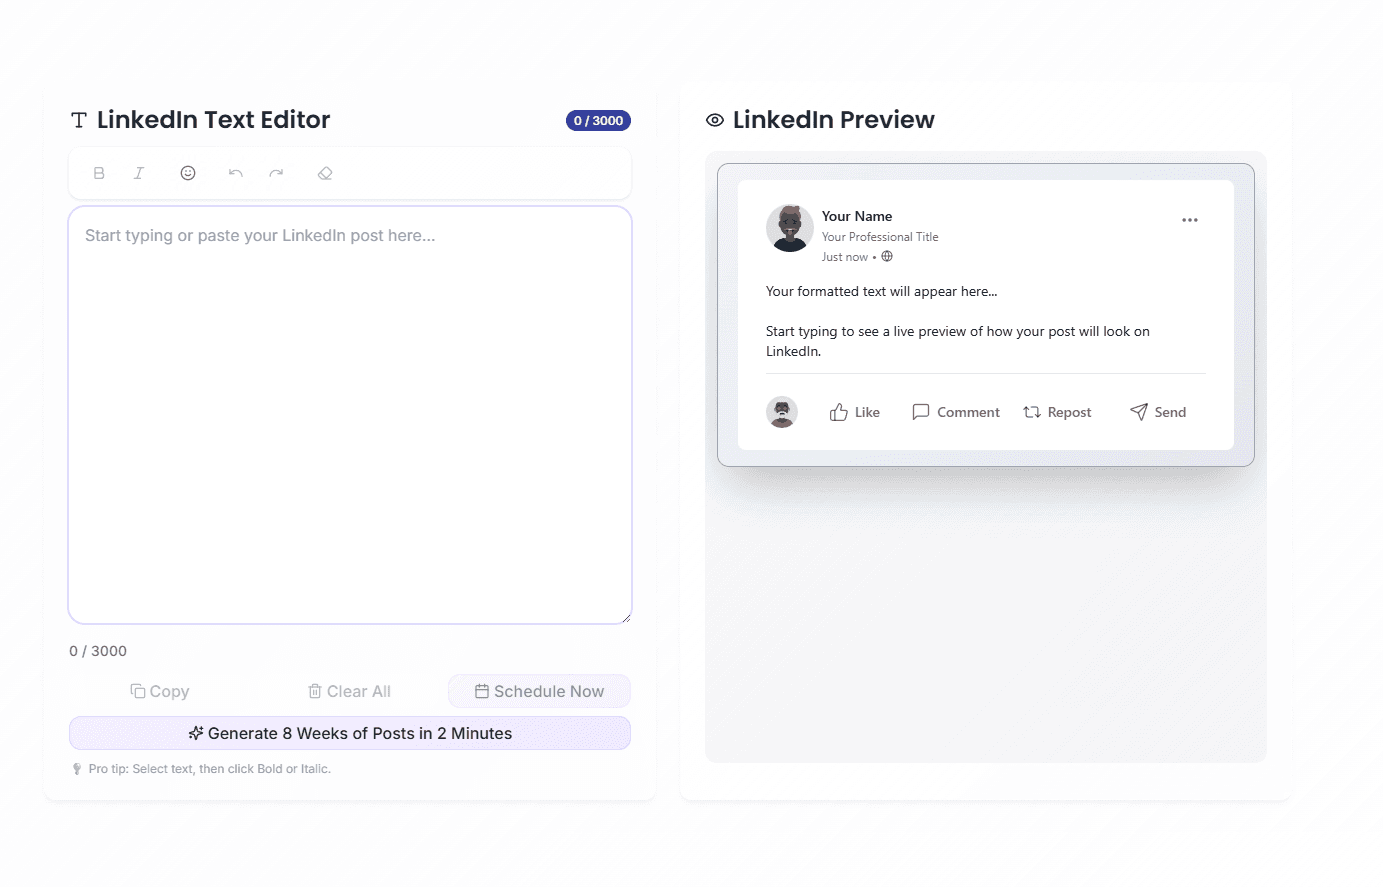Click the T icon beside LinkedIn Text Editor heading
Viewport: 1383px width, 887px height.
coord(77,119)
